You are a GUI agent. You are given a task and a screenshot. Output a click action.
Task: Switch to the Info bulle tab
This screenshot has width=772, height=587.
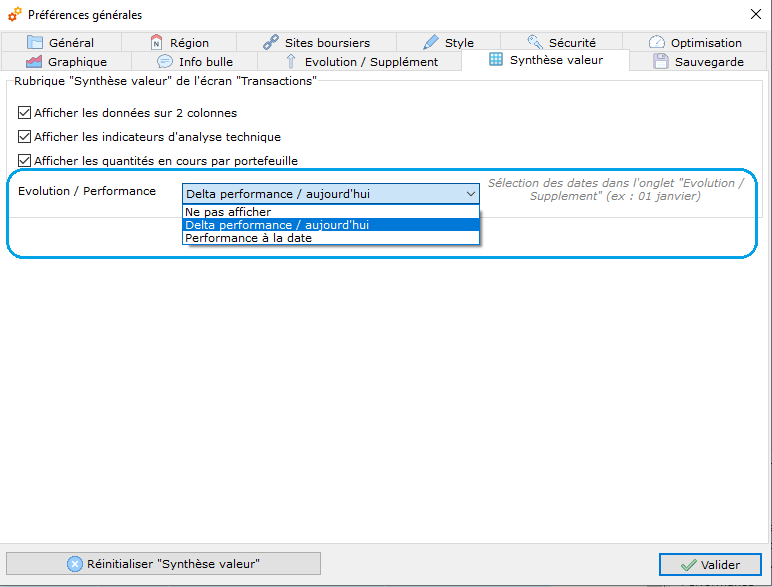tap(194, 62)
